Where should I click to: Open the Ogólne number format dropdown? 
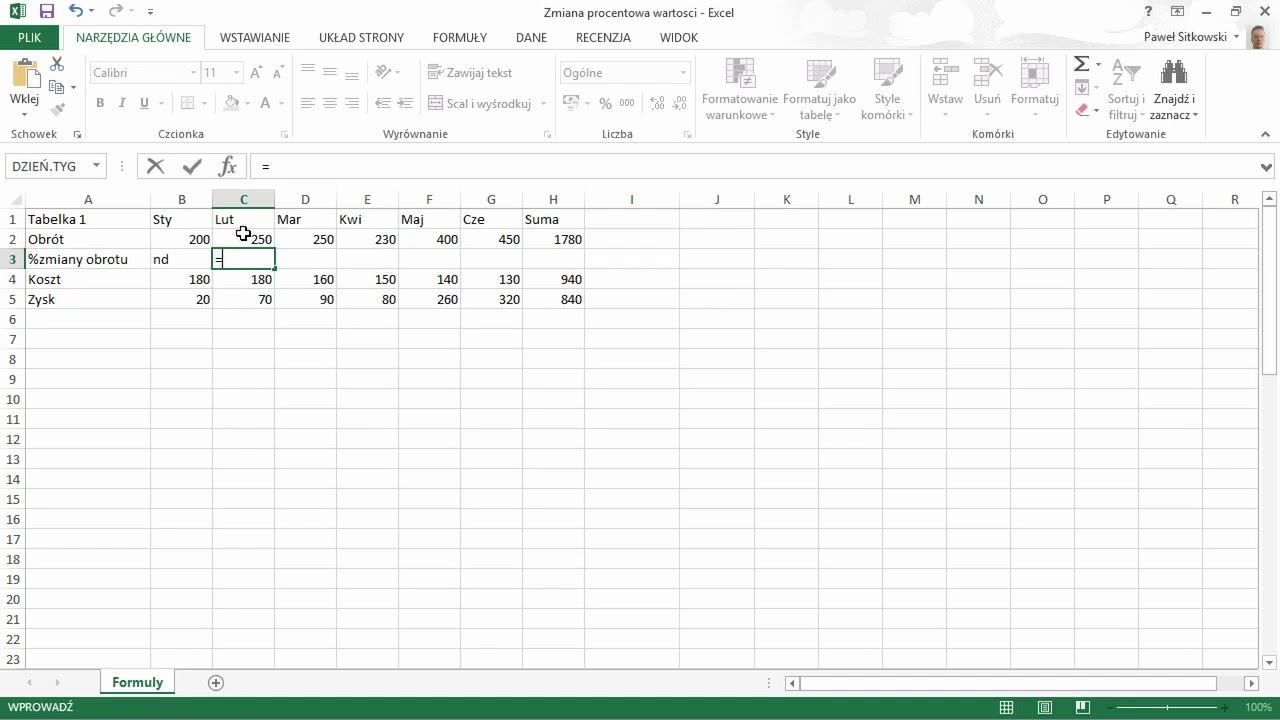(684, 73)
